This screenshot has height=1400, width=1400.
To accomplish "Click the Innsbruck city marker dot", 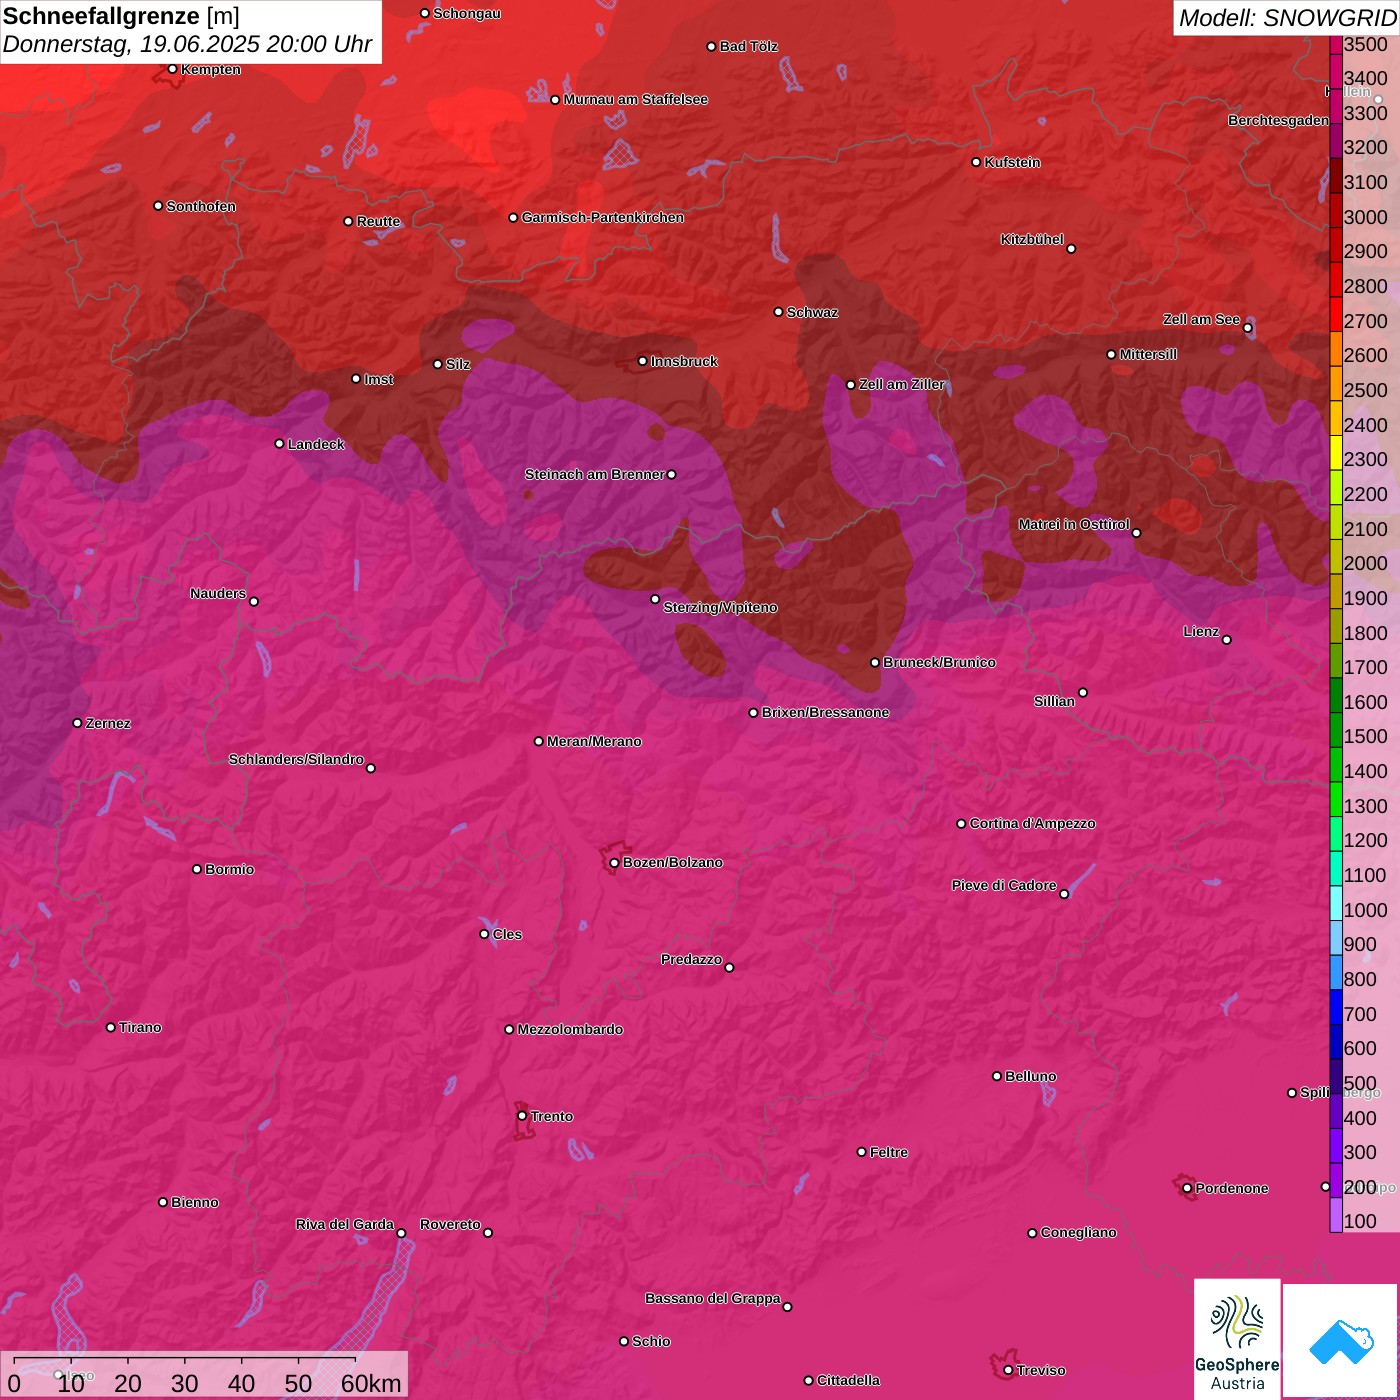I will [643, 361].
